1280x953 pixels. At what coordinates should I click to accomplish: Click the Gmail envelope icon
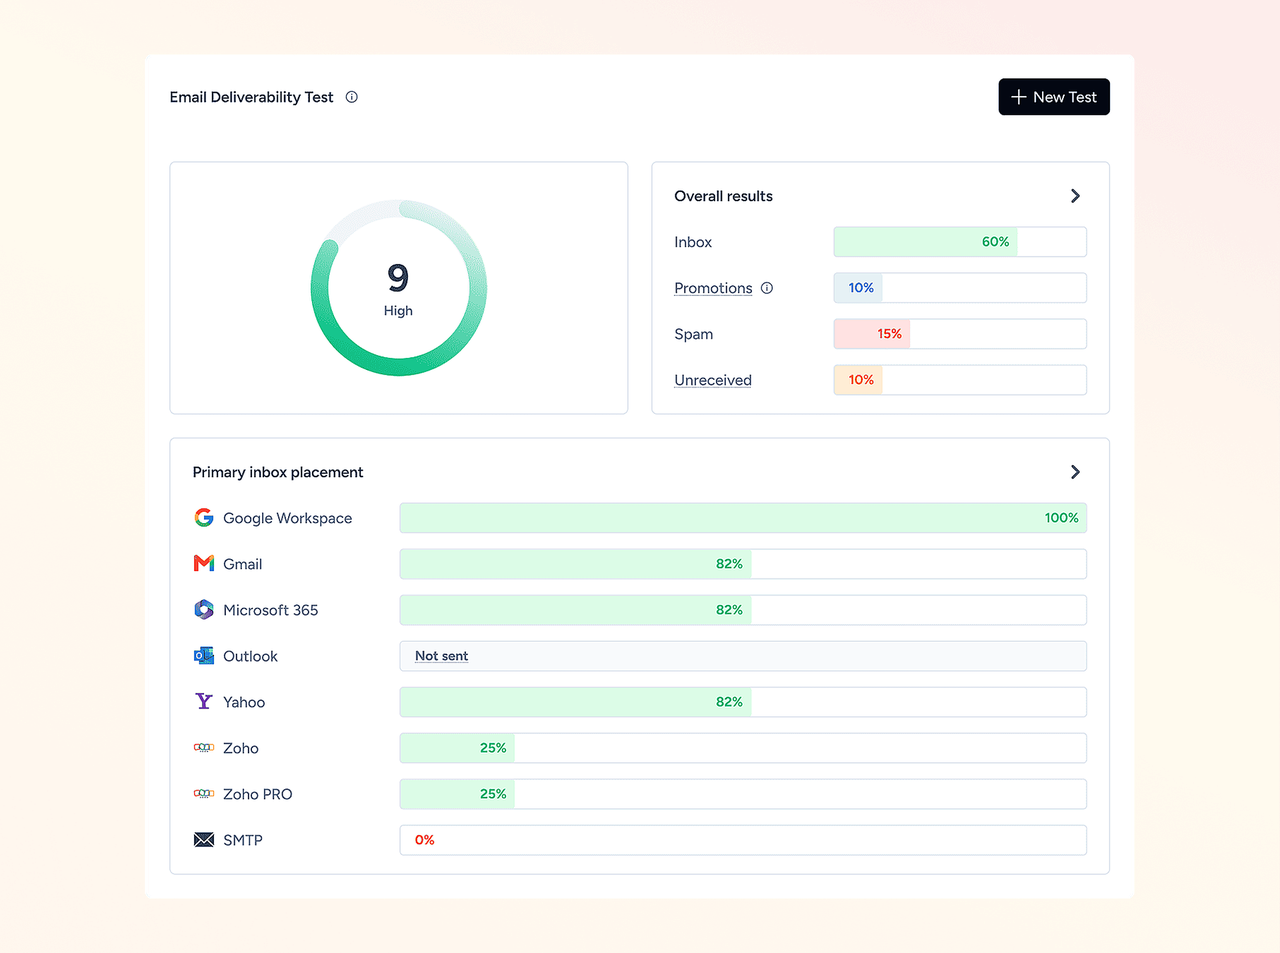click(x=204, y=563)
